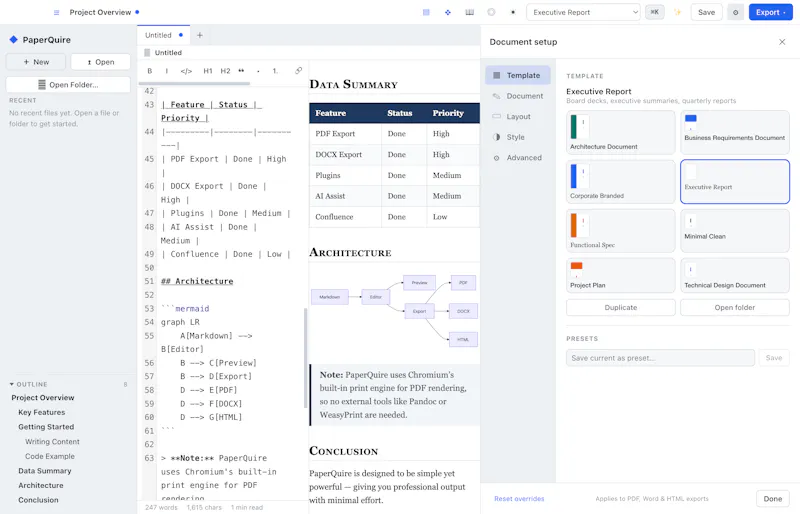Choose the Project Plan template card
The image size is (800, 514).
[x=620, y=275]
